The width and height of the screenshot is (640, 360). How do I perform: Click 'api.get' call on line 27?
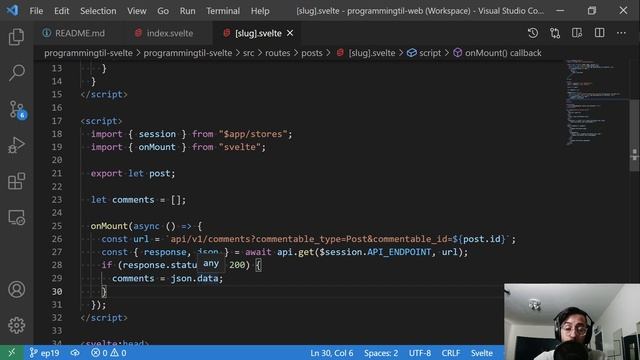coord(295,252)
